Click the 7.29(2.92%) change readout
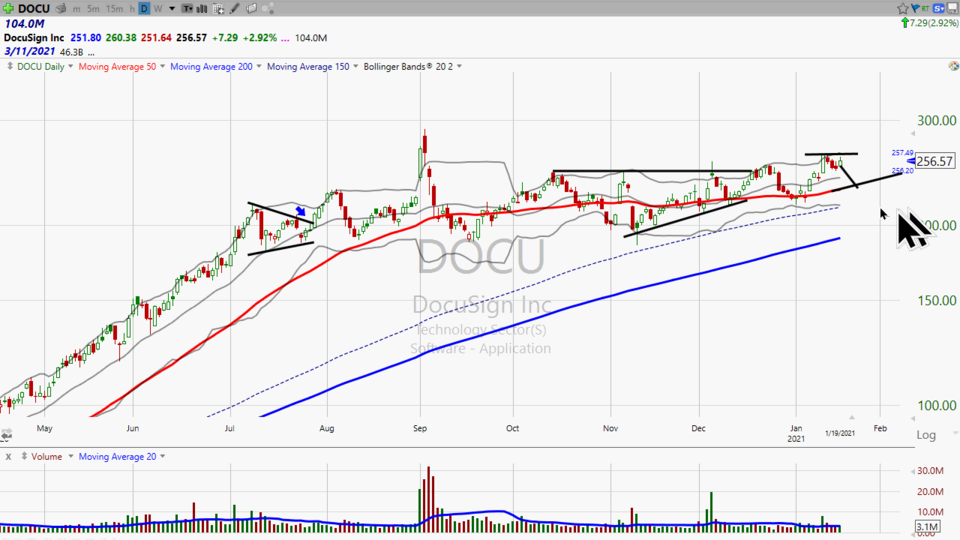 (x=929, y=23)
